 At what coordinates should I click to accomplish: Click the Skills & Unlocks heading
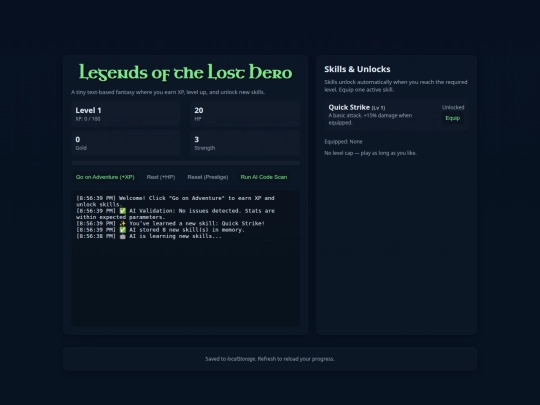point(357,69)
